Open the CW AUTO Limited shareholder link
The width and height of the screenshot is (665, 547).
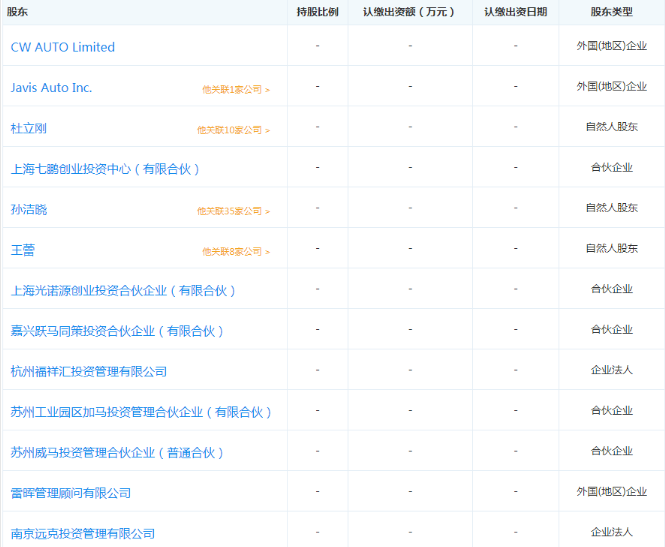coord(63,47)
